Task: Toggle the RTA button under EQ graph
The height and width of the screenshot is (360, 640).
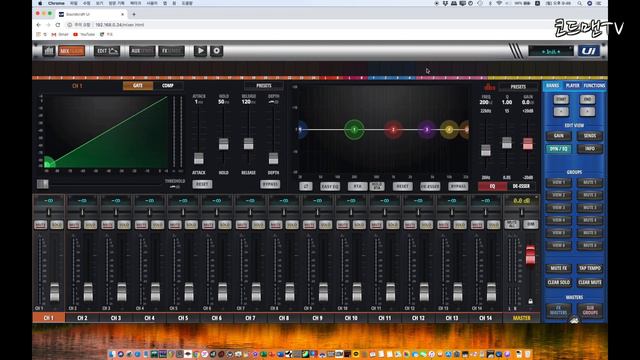Action: (x=357, y=186)
